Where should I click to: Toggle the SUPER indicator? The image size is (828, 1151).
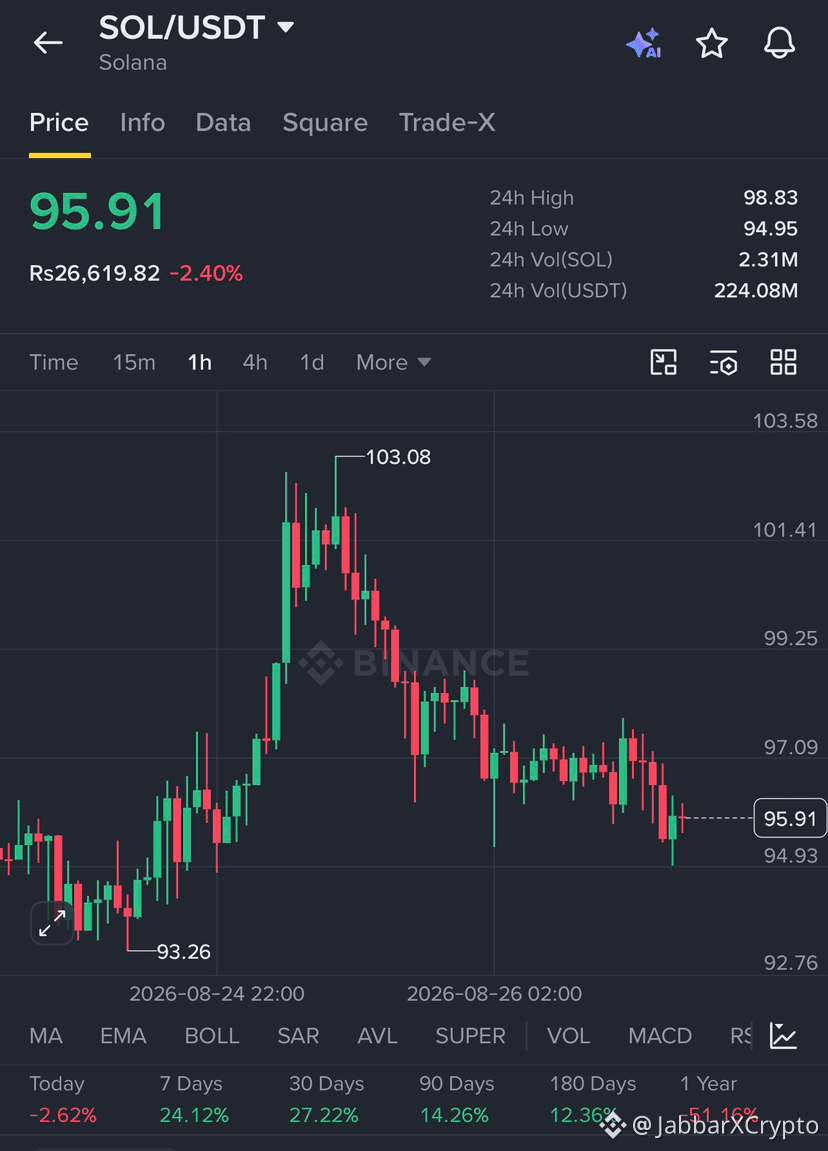pyautogui.click(x=471, y=1036)
